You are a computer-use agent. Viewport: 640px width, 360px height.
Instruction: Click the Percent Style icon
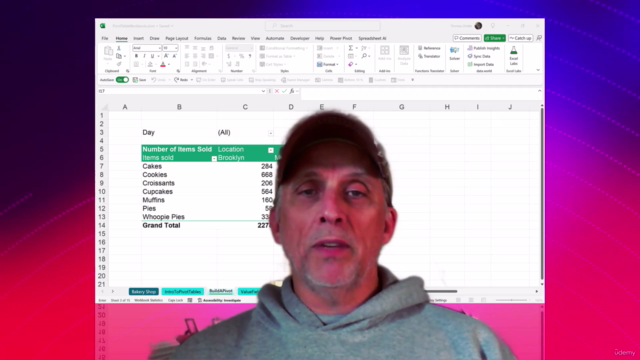(242, 56)
